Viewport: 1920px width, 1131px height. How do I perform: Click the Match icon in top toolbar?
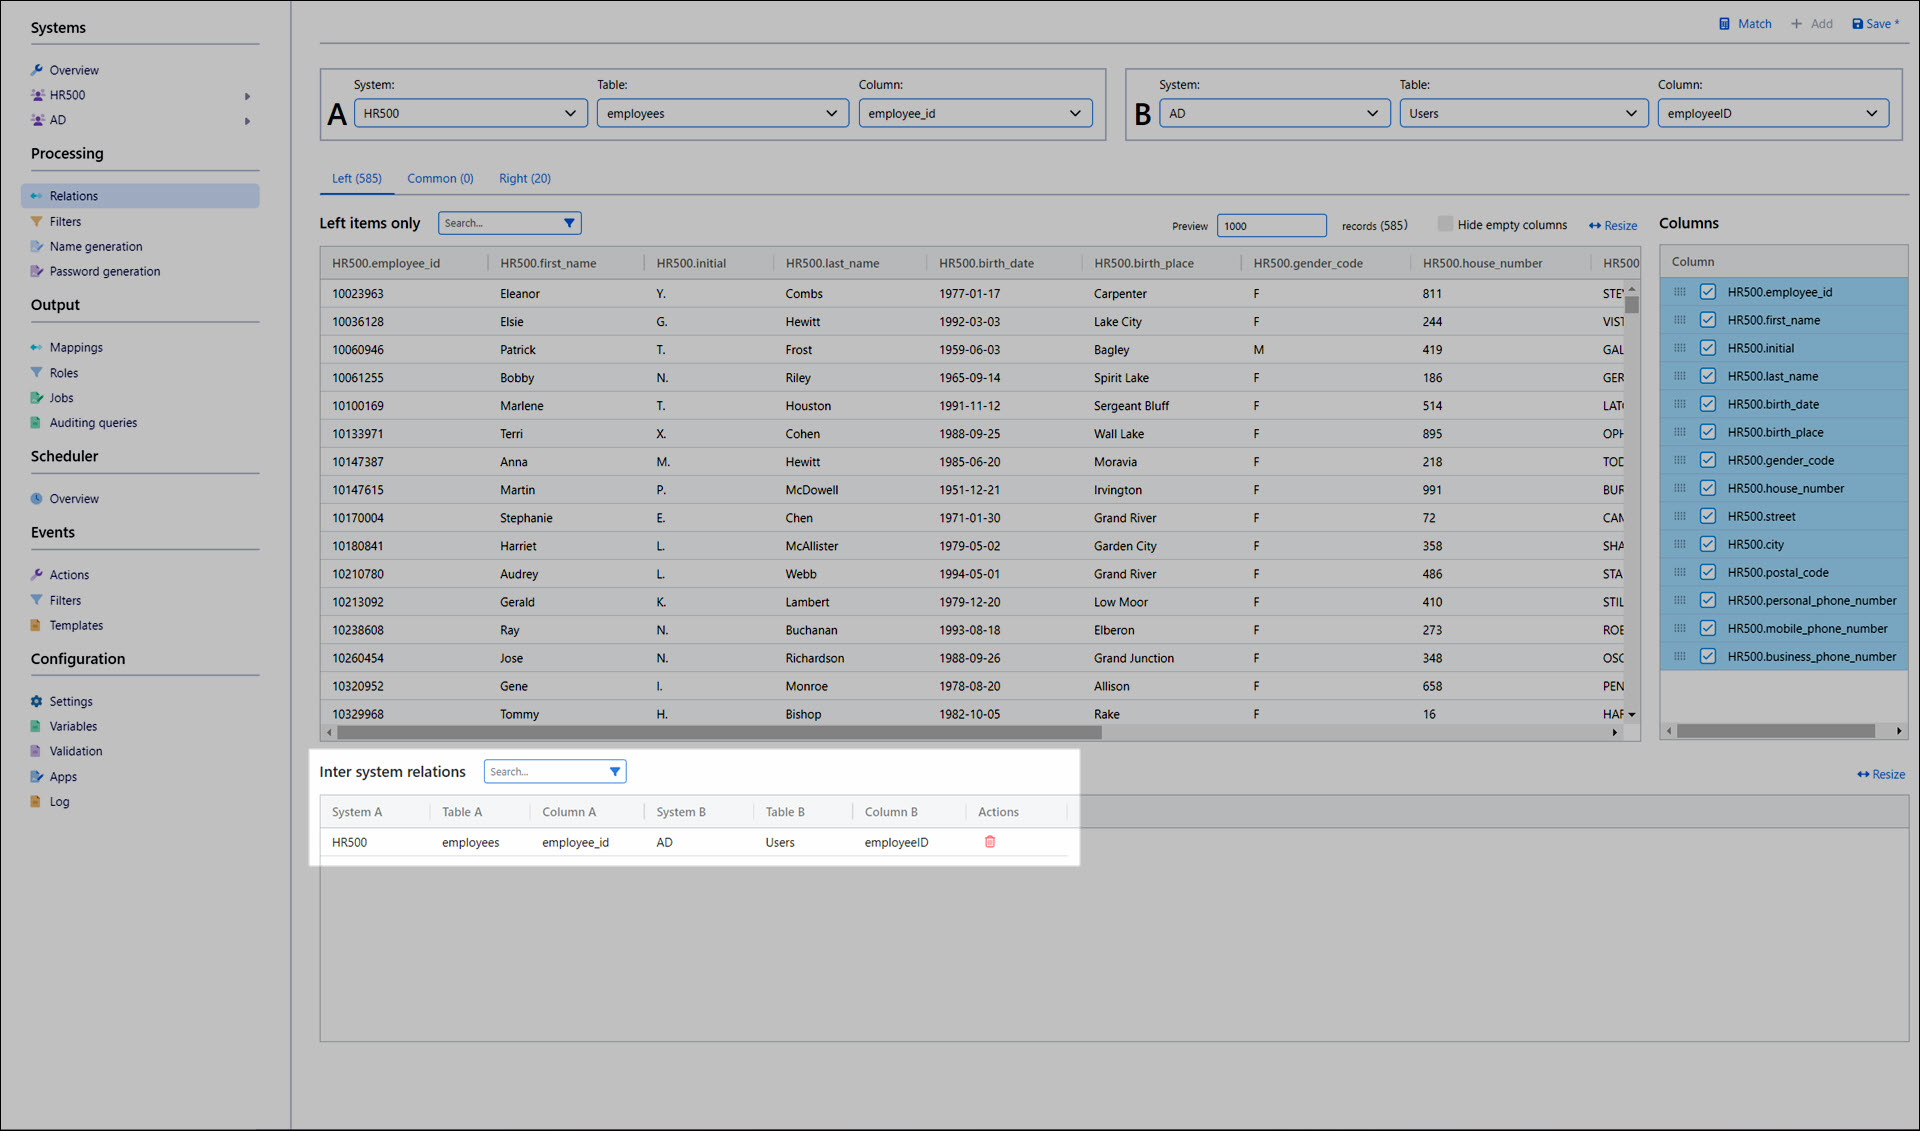point(1725,24)
